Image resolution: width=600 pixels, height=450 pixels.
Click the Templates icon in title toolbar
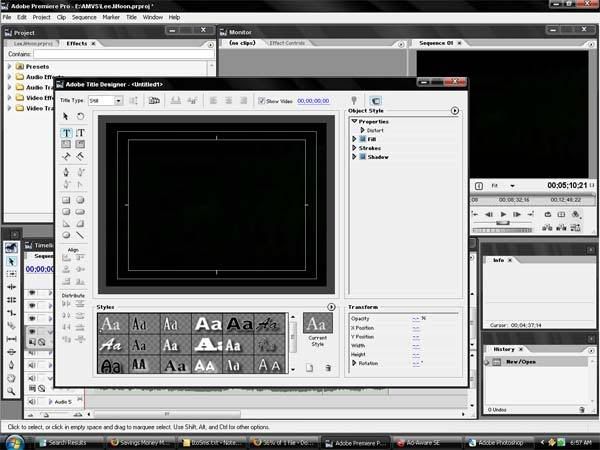154,100
